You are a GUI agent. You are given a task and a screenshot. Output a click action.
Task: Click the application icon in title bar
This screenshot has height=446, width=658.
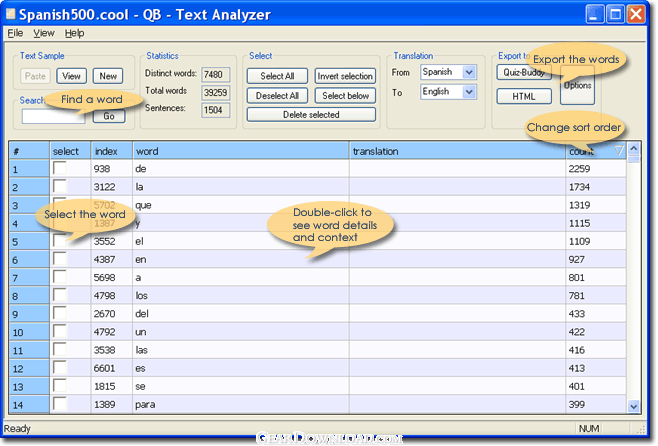point(10,14)
